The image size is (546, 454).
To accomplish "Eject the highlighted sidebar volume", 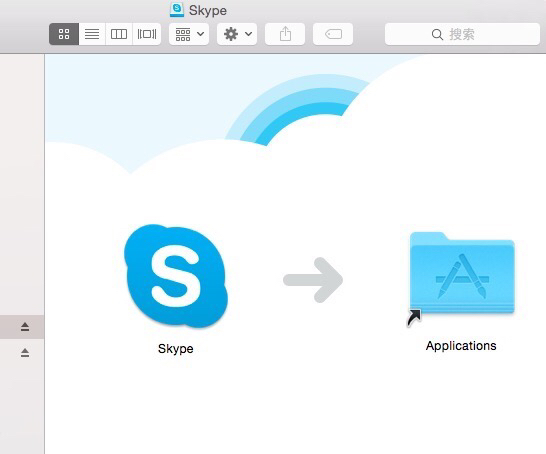I will tap(25, 327).
